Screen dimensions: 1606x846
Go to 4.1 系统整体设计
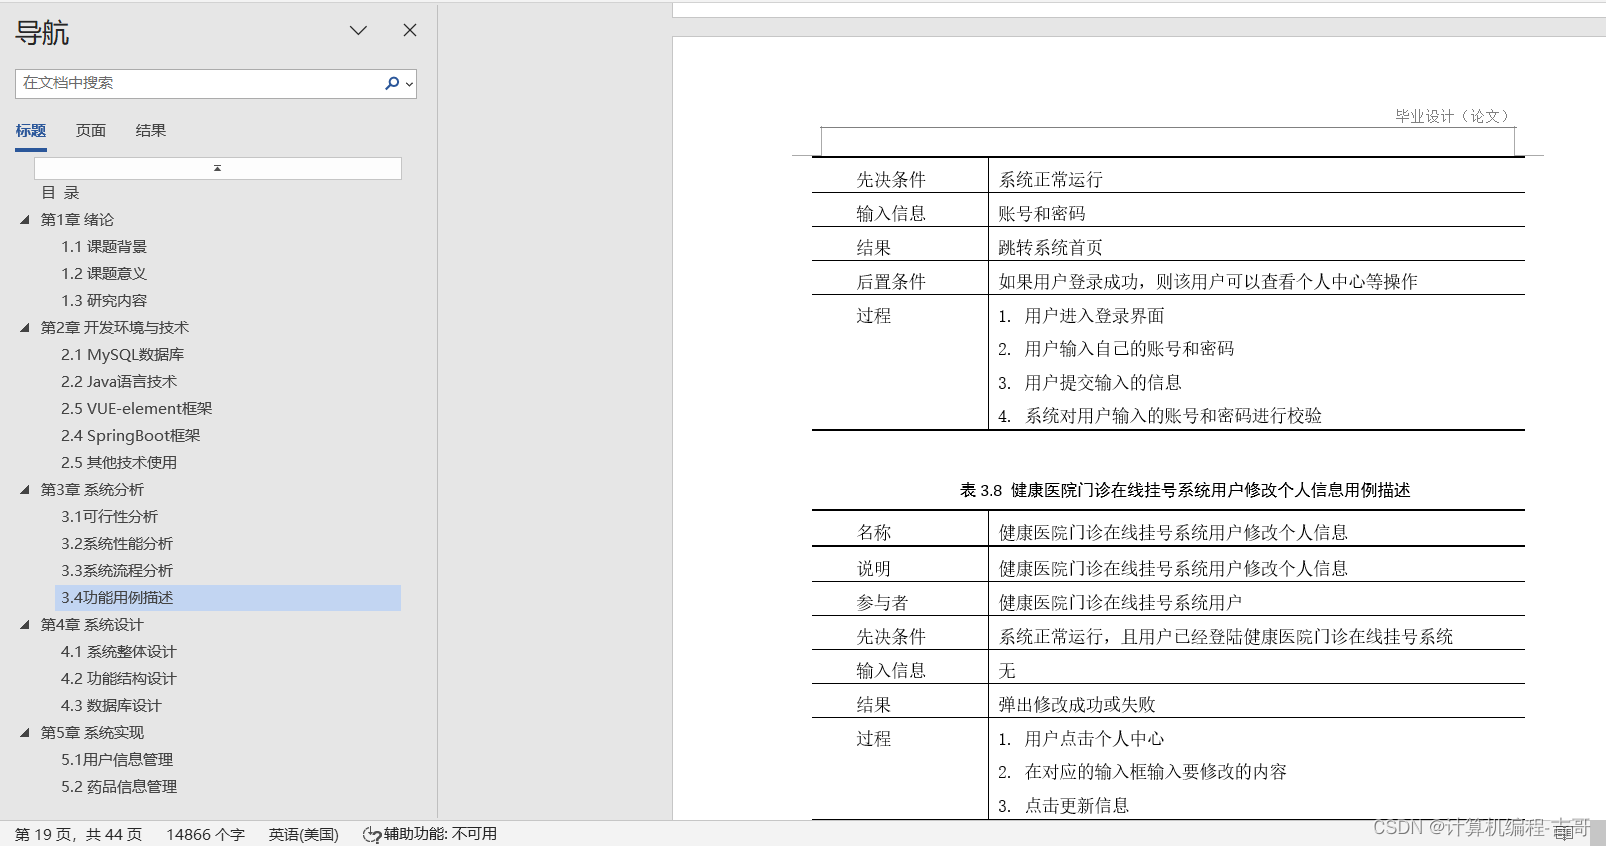119,652
